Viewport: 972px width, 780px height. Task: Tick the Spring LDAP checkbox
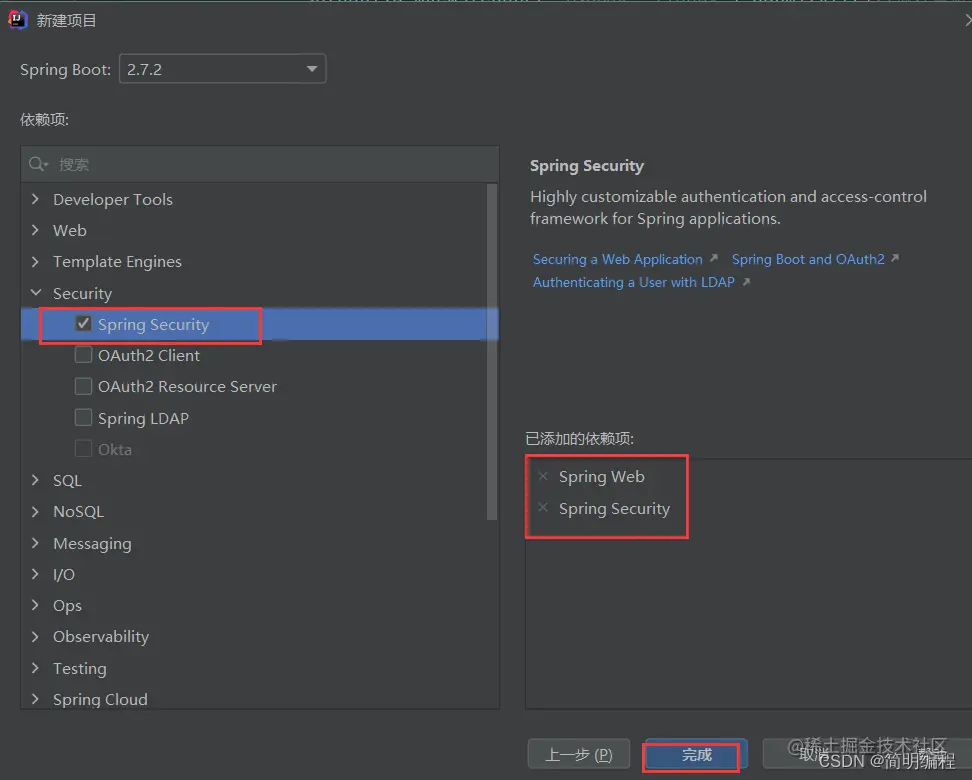pos(83,417)
